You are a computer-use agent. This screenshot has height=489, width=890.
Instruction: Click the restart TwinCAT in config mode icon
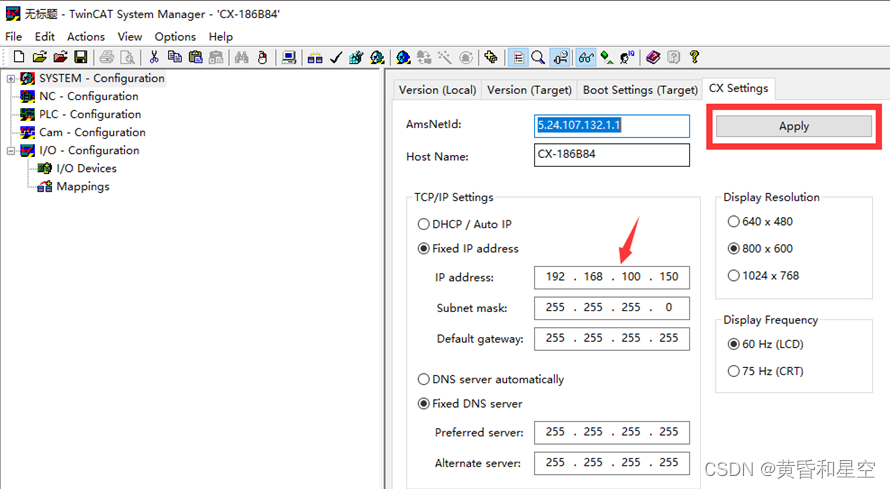(x=404, y=57)
